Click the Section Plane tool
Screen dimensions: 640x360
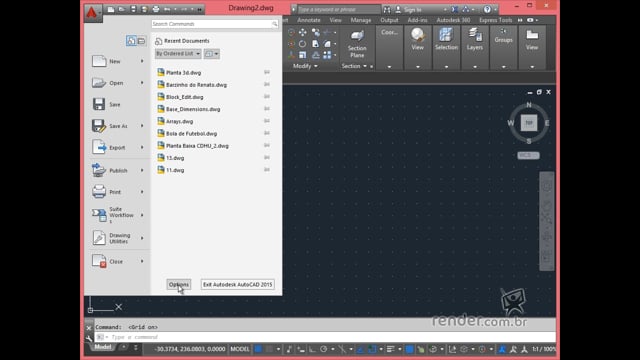coord(357,43)
